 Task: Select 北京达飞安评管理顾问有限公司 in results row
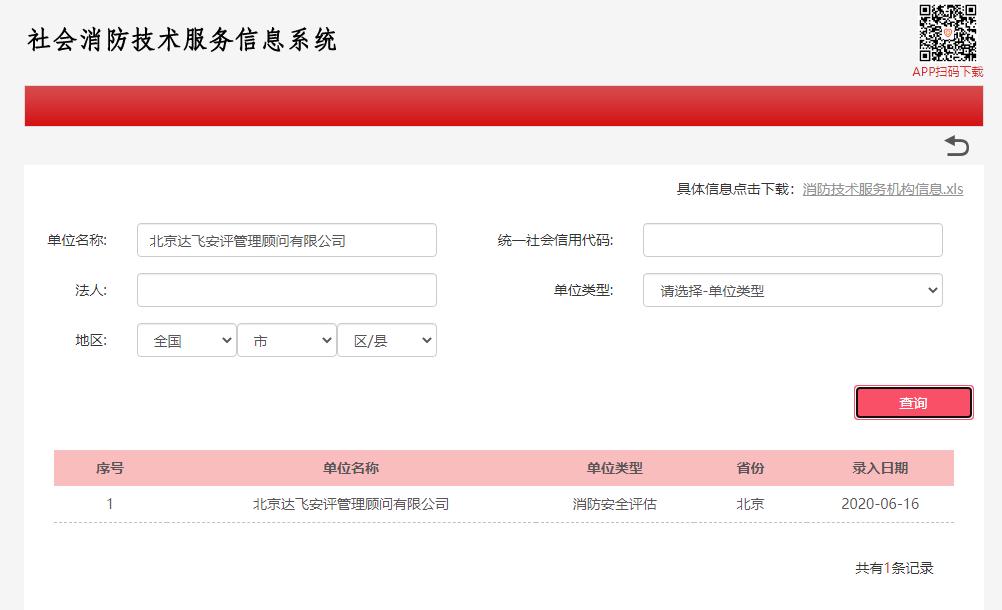point(351,504)
